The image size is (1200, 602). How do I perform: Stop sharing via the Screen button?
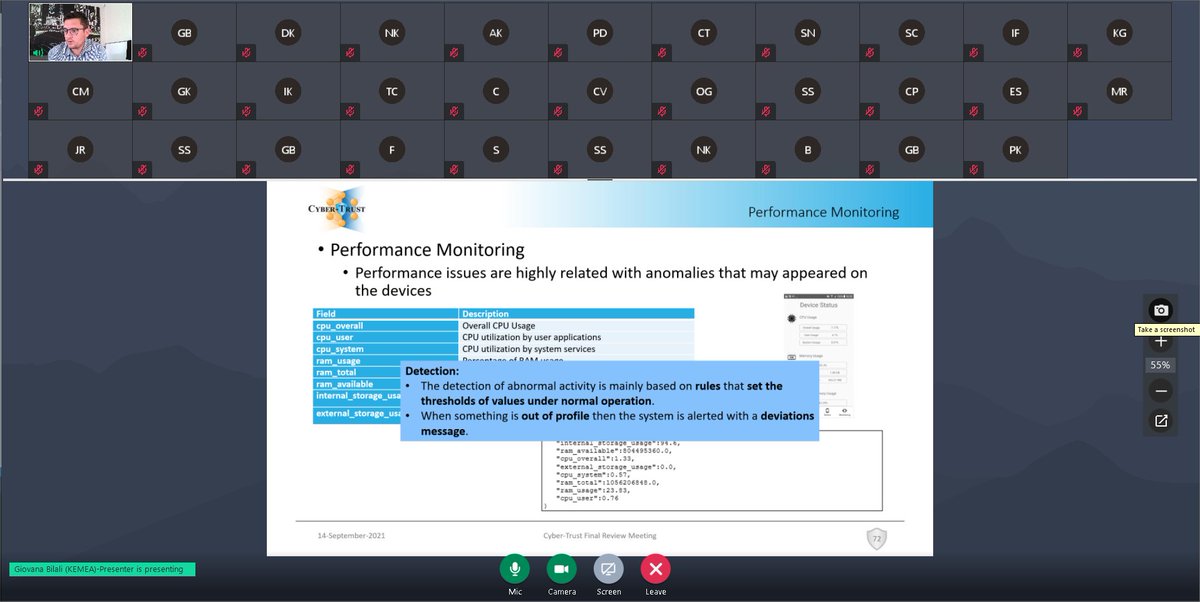608,568
